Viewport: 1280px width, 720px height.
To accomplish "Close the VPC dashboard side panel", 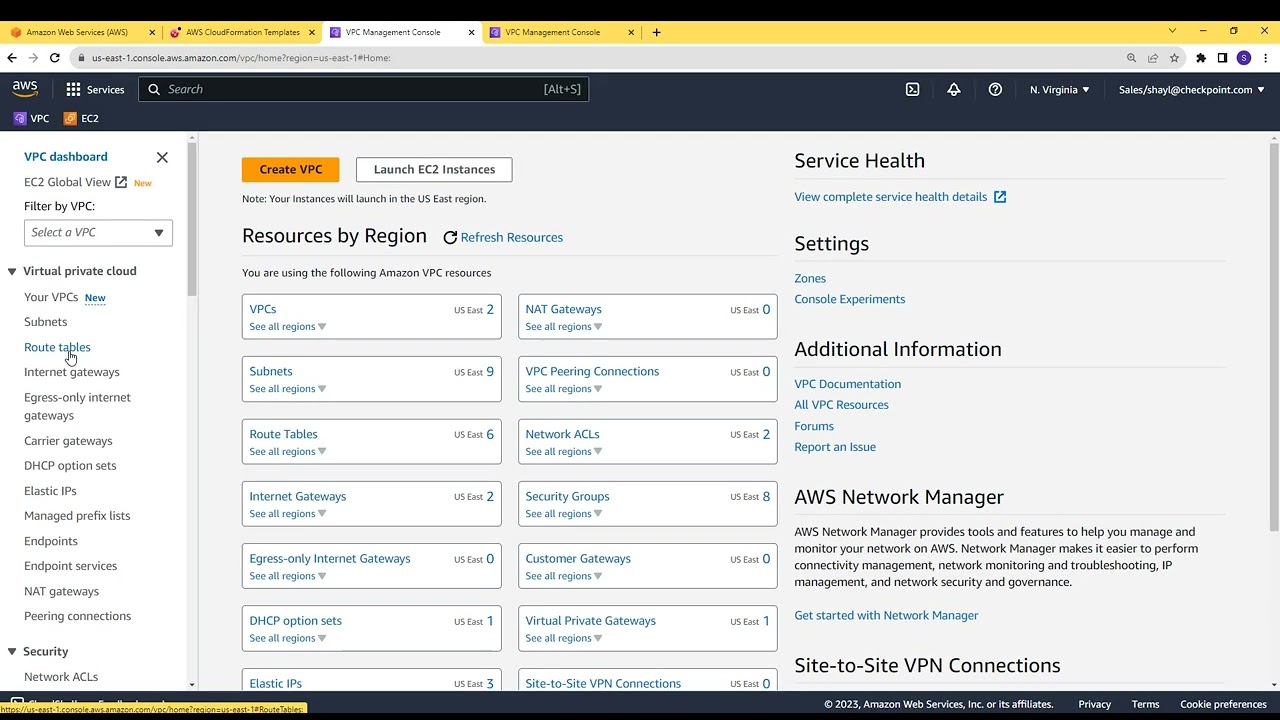I will (x=162, y=157).
